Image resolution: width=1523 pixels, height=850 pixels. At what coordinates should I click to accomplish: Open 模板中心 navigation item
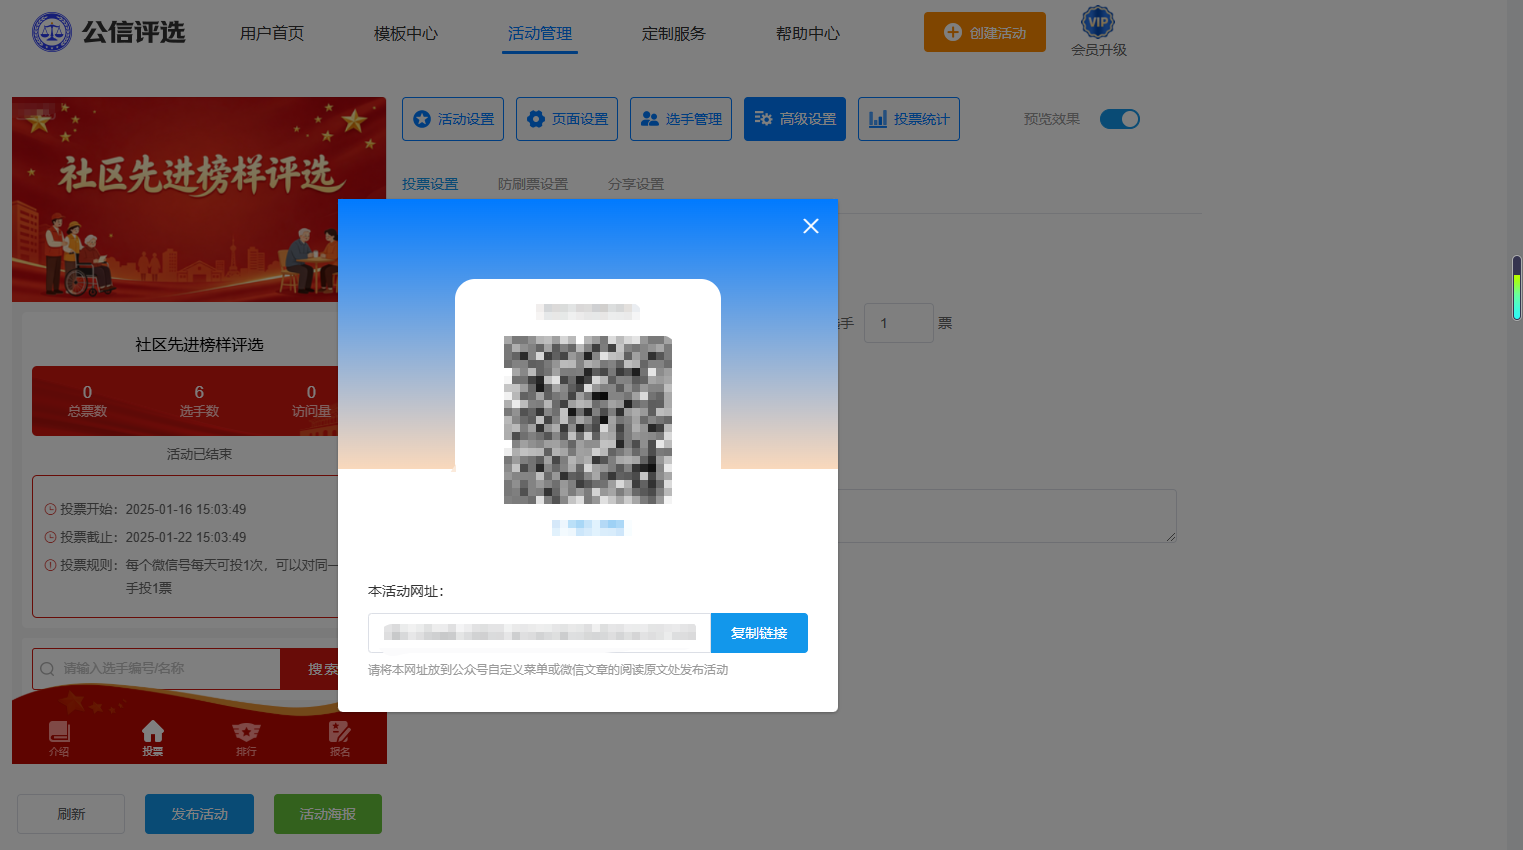click(406, 33)
